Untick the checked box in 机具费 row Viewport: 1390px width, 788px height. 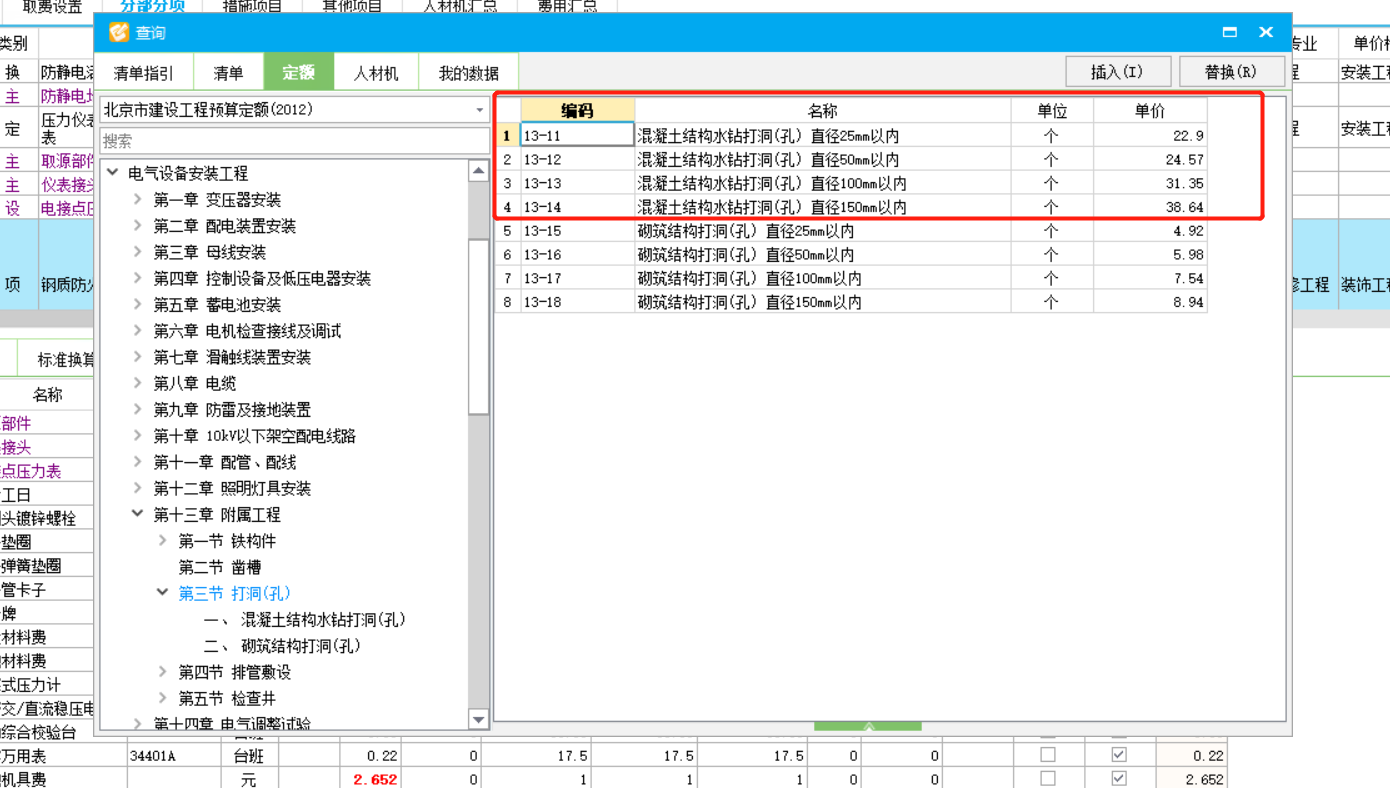[x=1119, y=778]
